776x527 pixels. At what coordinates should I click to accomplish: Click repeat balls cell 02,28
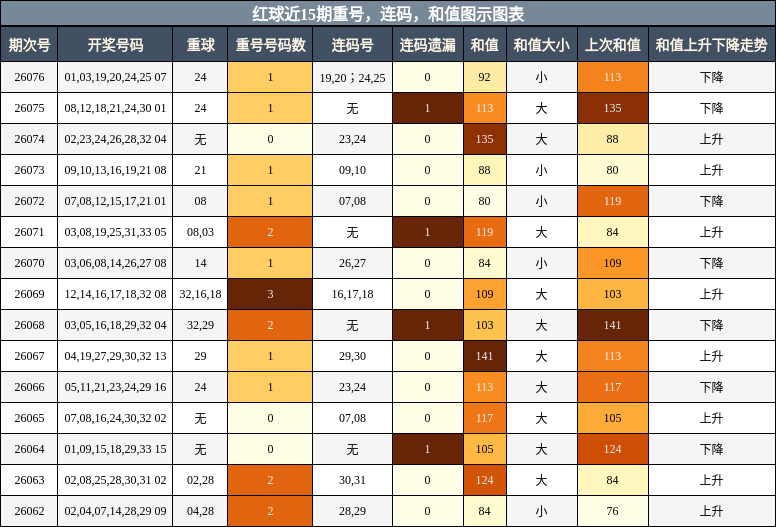(200, 480)
